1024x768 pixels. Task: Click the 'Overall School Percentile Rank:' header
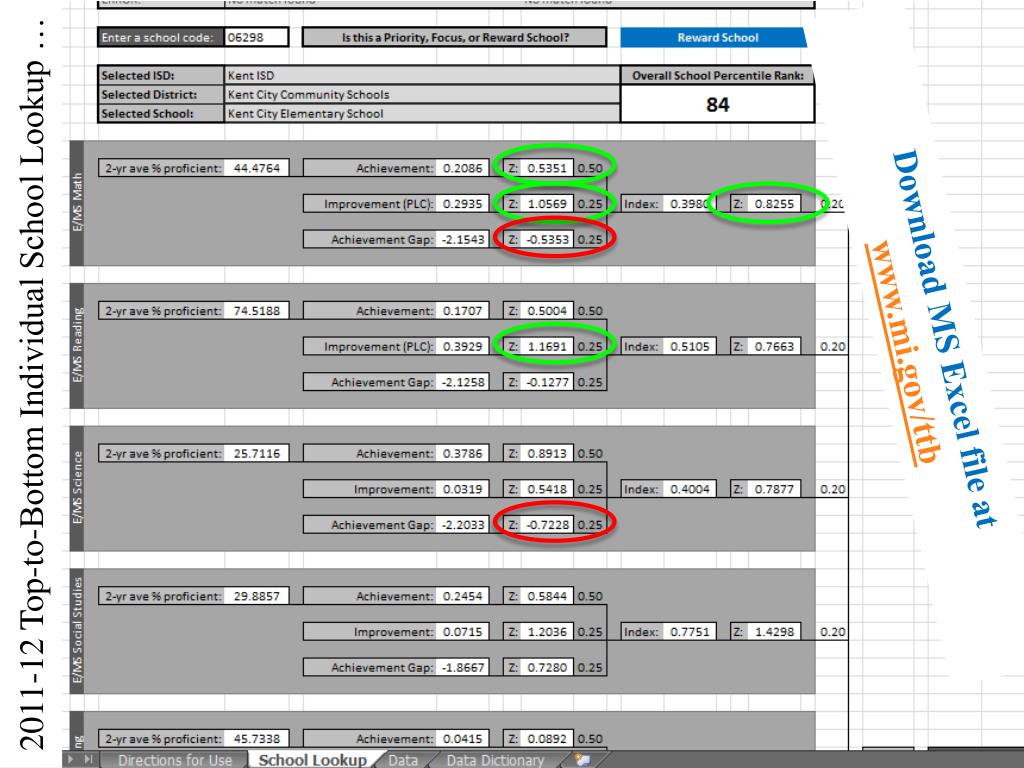[x=717, y=75]
